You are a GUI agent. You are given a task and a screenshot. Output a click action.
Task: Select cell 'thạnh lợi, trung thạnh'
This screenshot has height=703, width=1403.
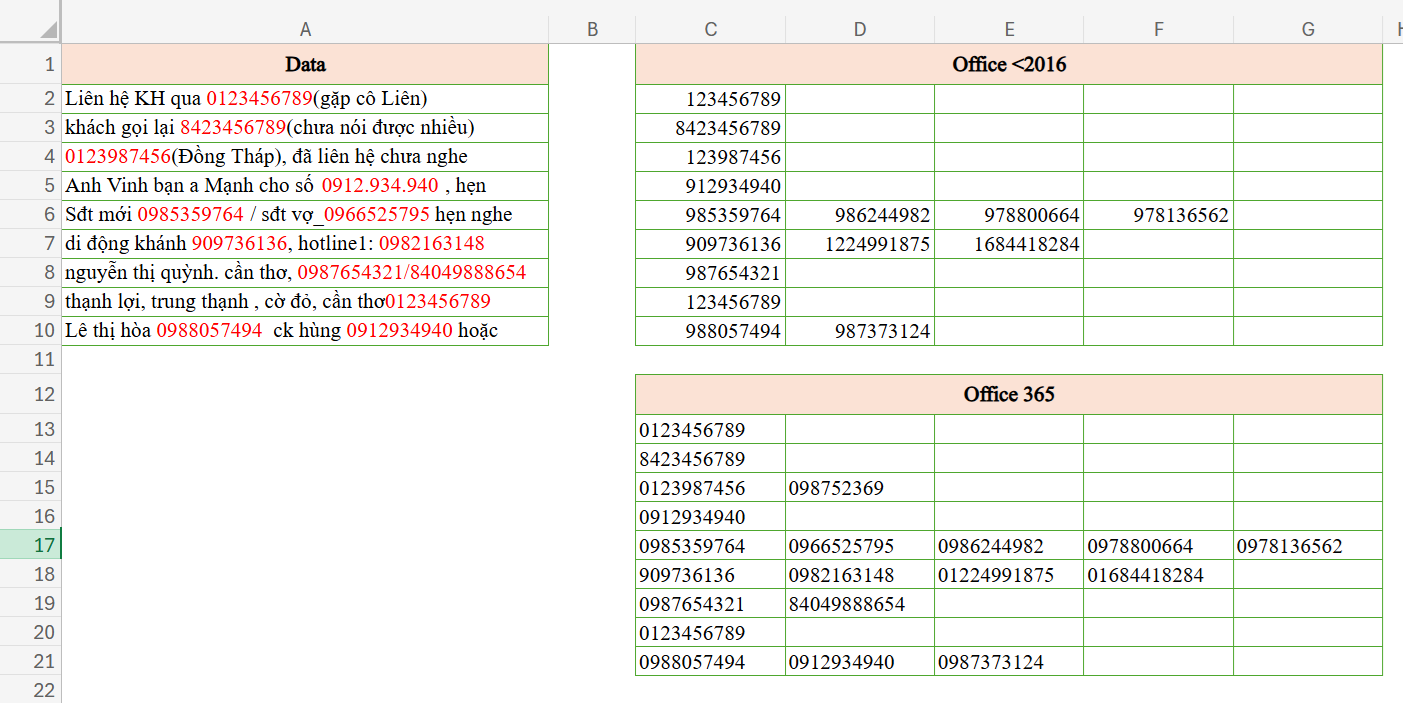tap(305, 302)
